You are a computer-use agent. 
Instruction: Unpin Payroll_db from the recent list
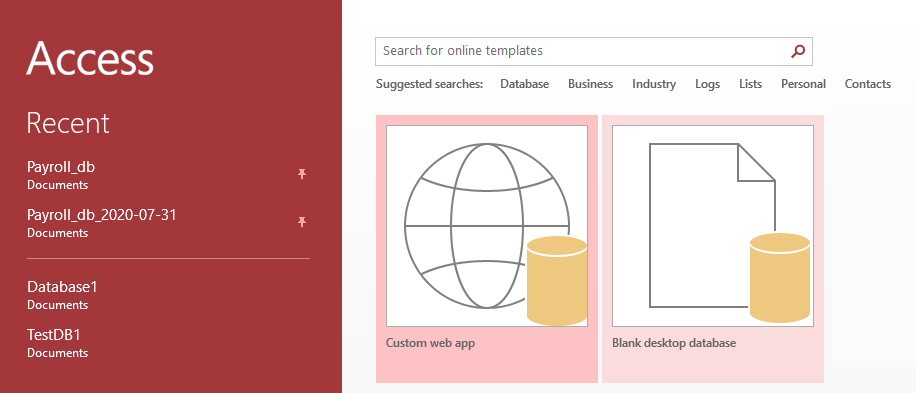pyautogui.click(x=302, y=173)
